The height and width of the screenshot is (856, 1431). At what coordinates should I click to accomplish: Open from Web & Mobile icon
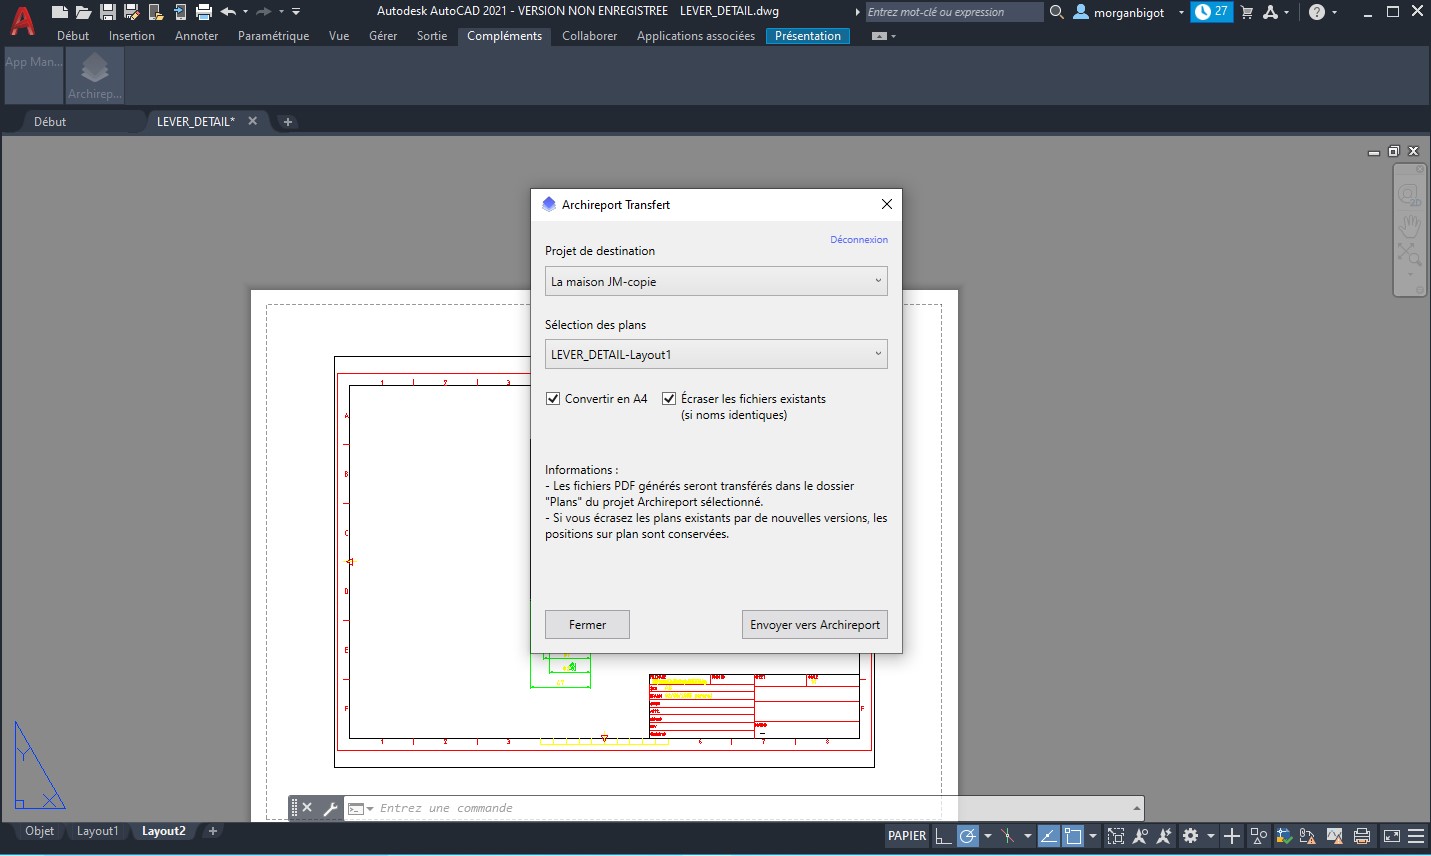click(156, 12)
